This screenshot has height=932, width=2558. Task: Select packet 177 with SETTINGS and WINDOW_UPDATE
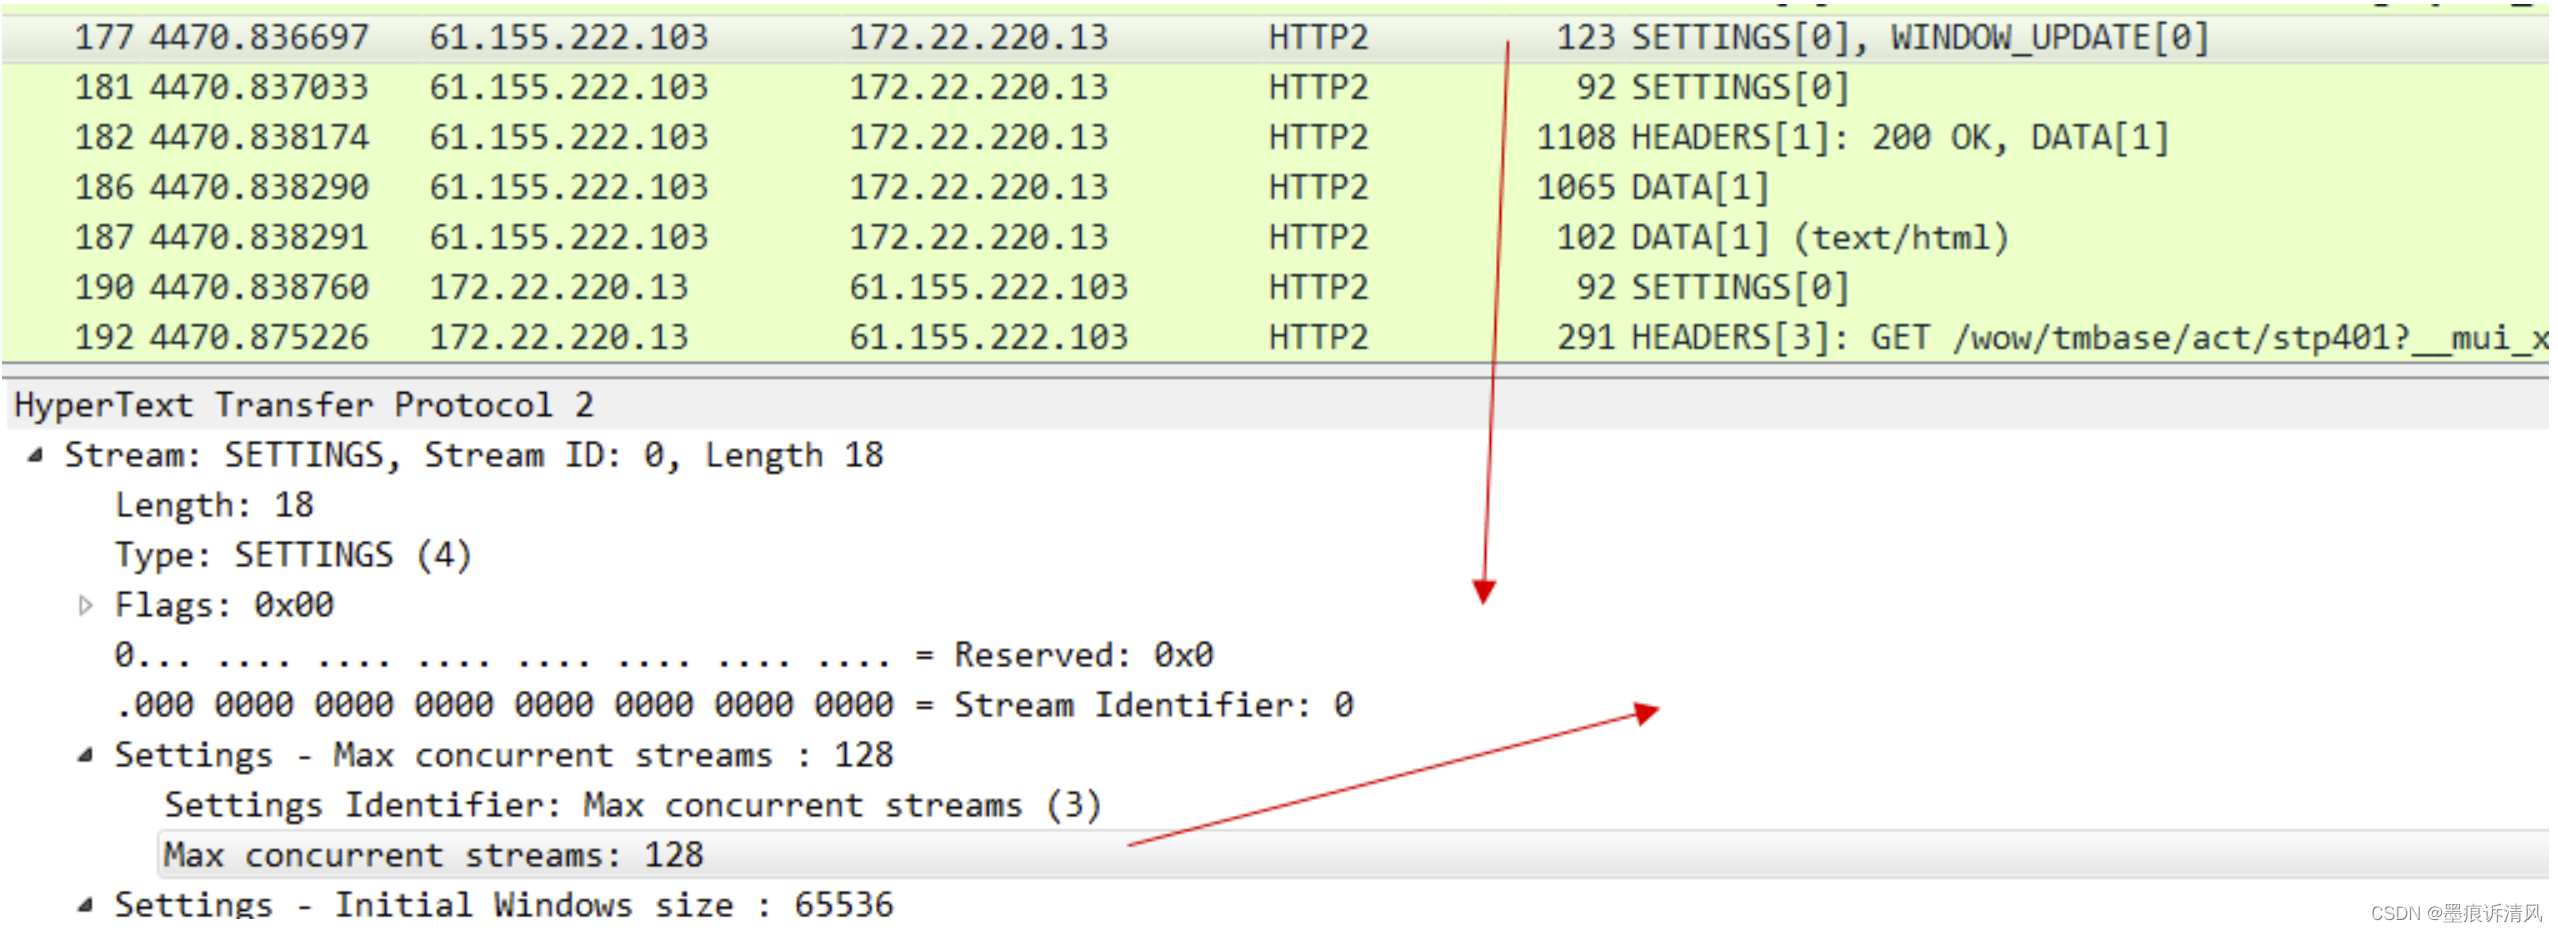pyautogui.click(x=800, y=37)
